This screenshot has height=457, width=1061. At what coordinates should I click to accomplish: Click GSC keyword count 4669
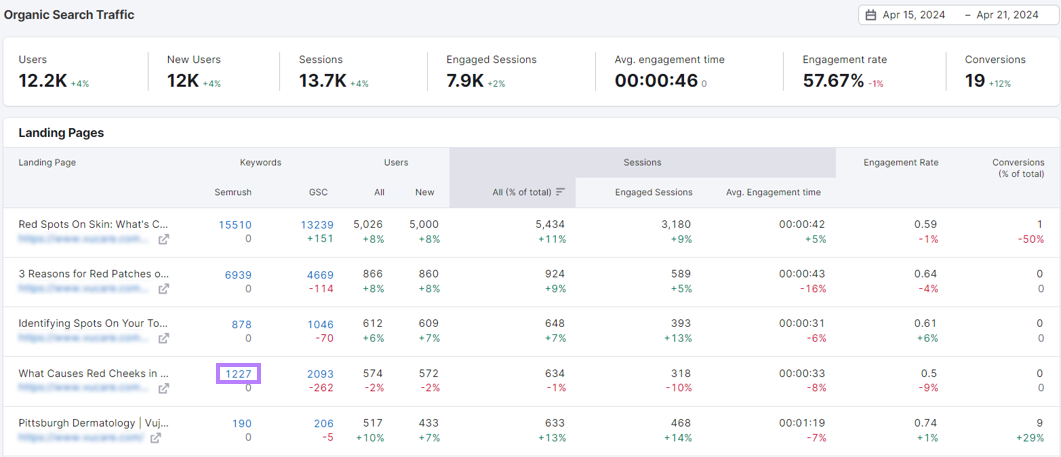320,275
